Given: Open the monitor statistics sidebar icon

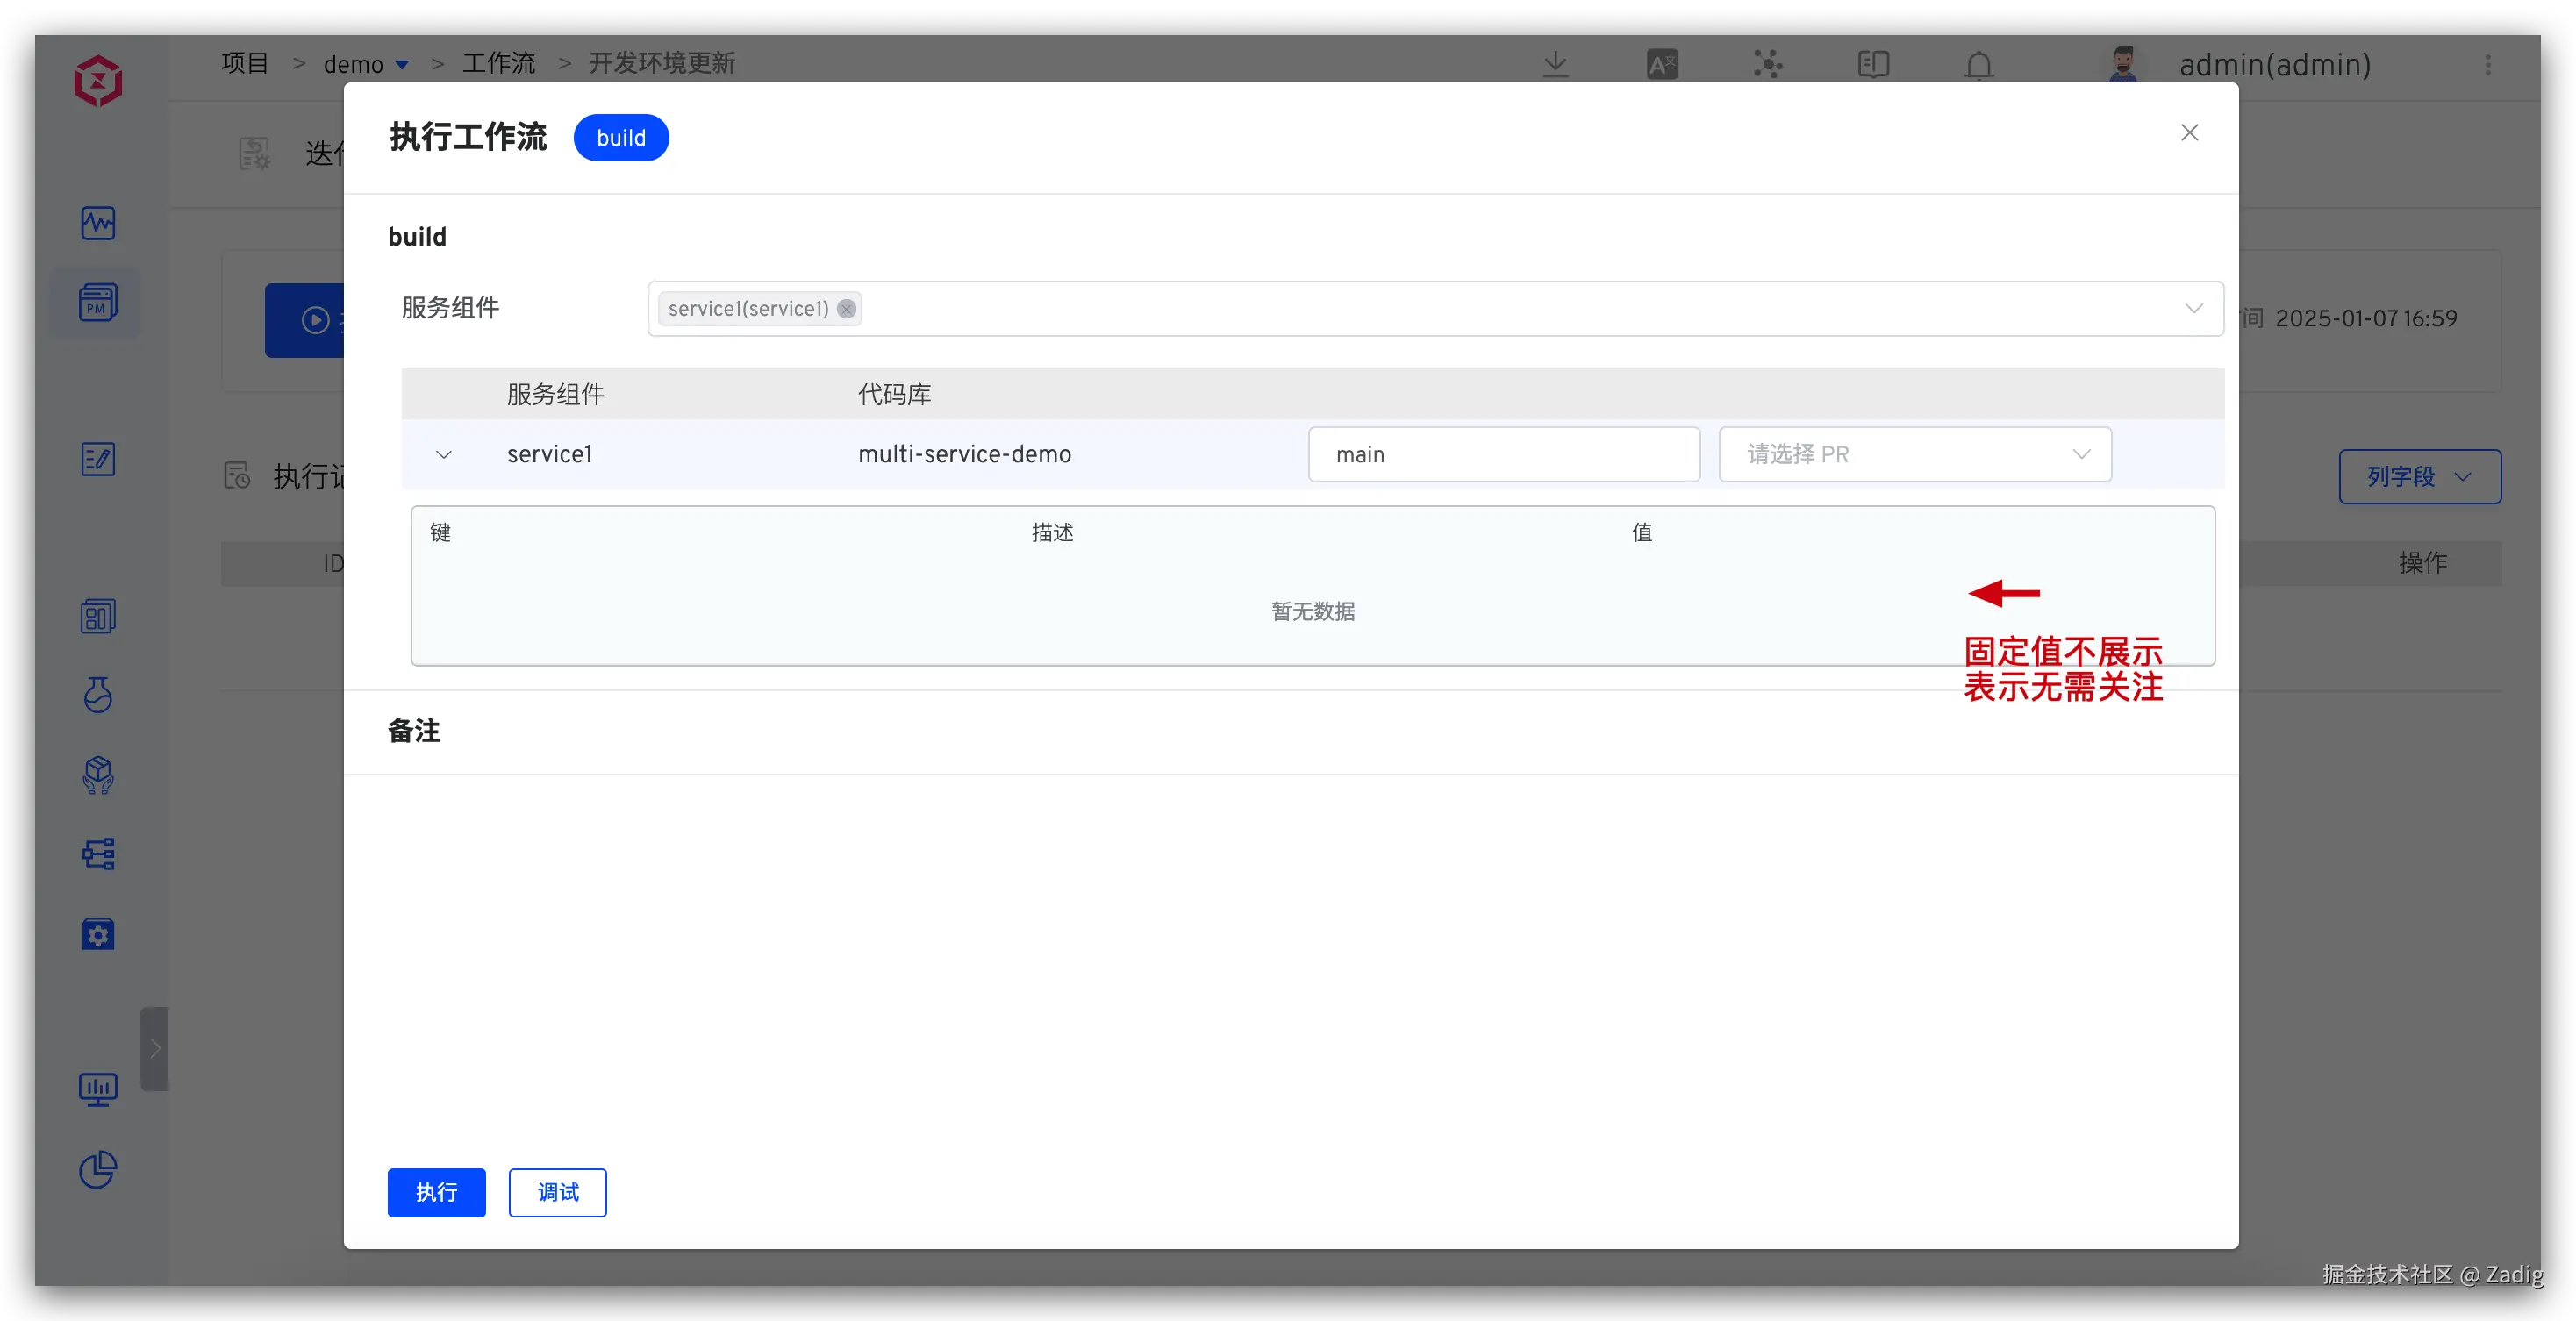Looking at the screenshot, I should (x=98, y=1089).
